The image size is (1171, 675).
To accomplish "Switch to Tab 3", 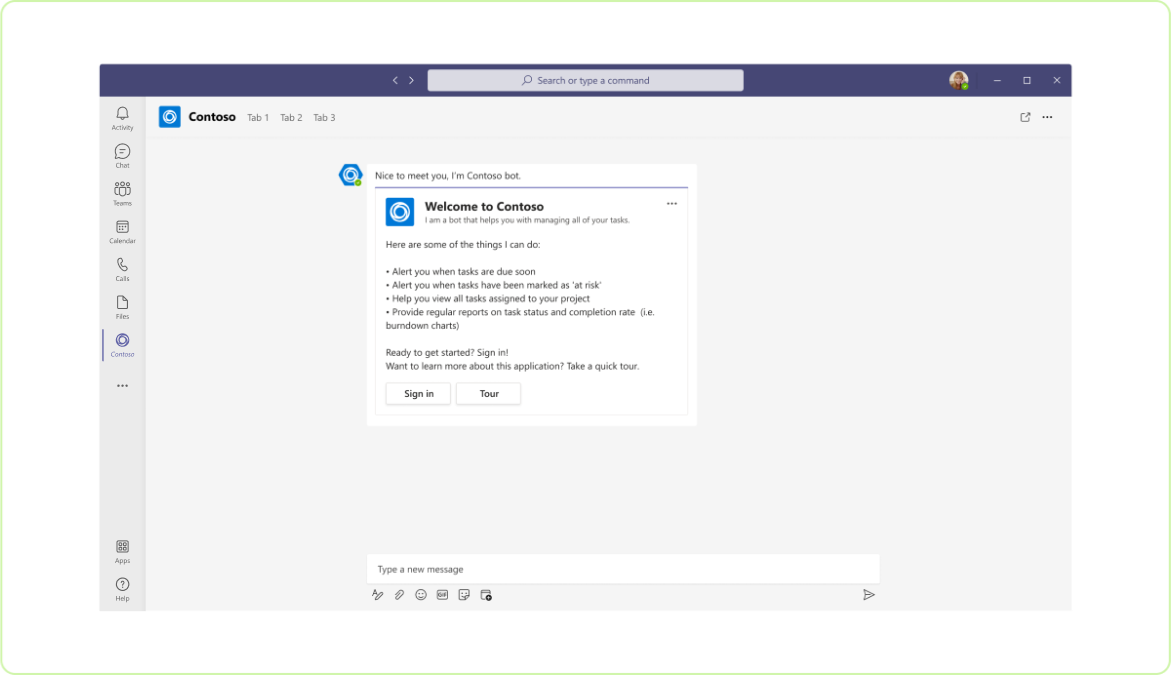I will 324,118.
